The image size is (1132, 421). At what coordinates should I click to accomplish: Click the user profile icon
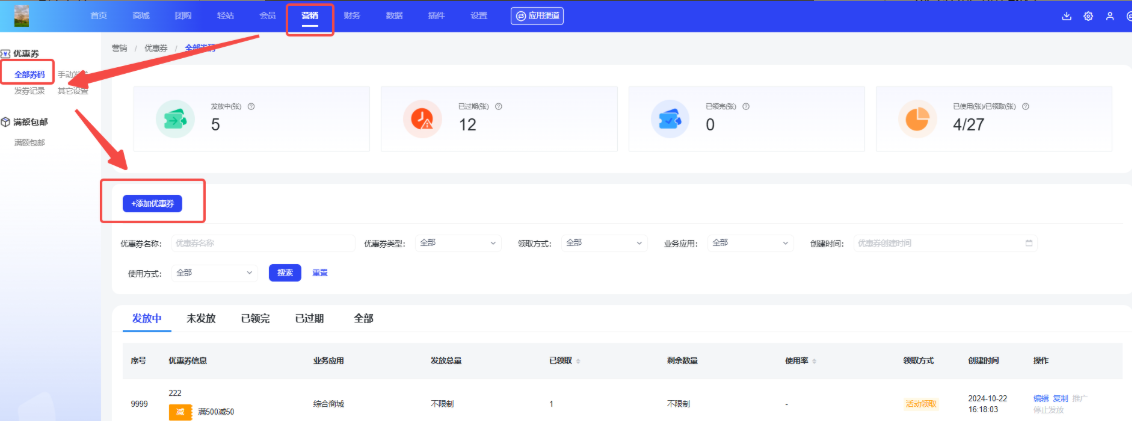click(1109, 16)
